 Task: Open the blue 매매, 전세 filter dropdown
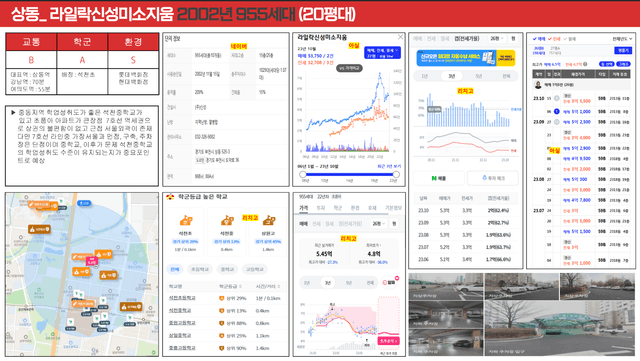382,53
